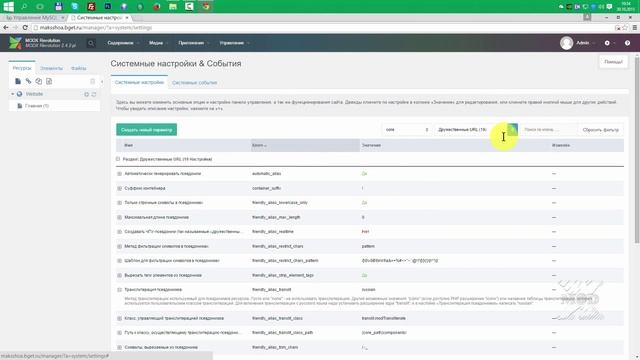
Task: Open the Windows Start button
Action: coord(9,6)
